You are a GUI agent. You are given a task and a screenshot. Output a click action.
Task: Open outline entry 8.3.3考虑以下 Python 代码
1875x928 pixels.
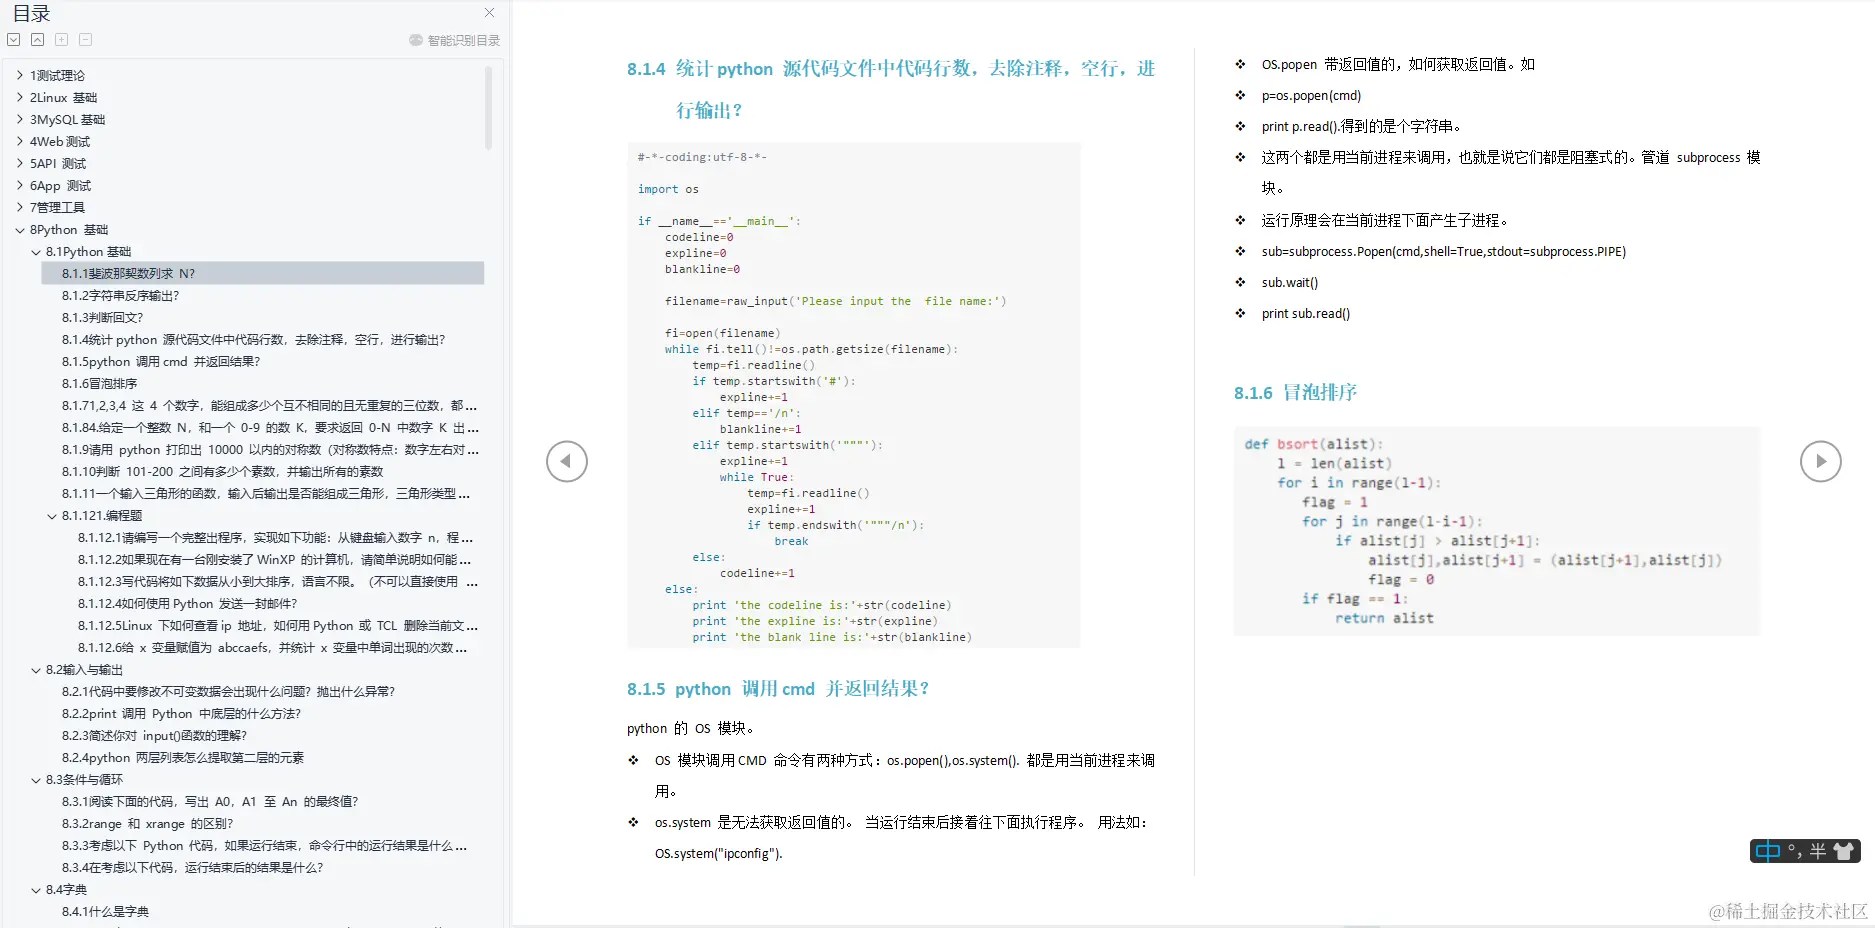[265, 845]
